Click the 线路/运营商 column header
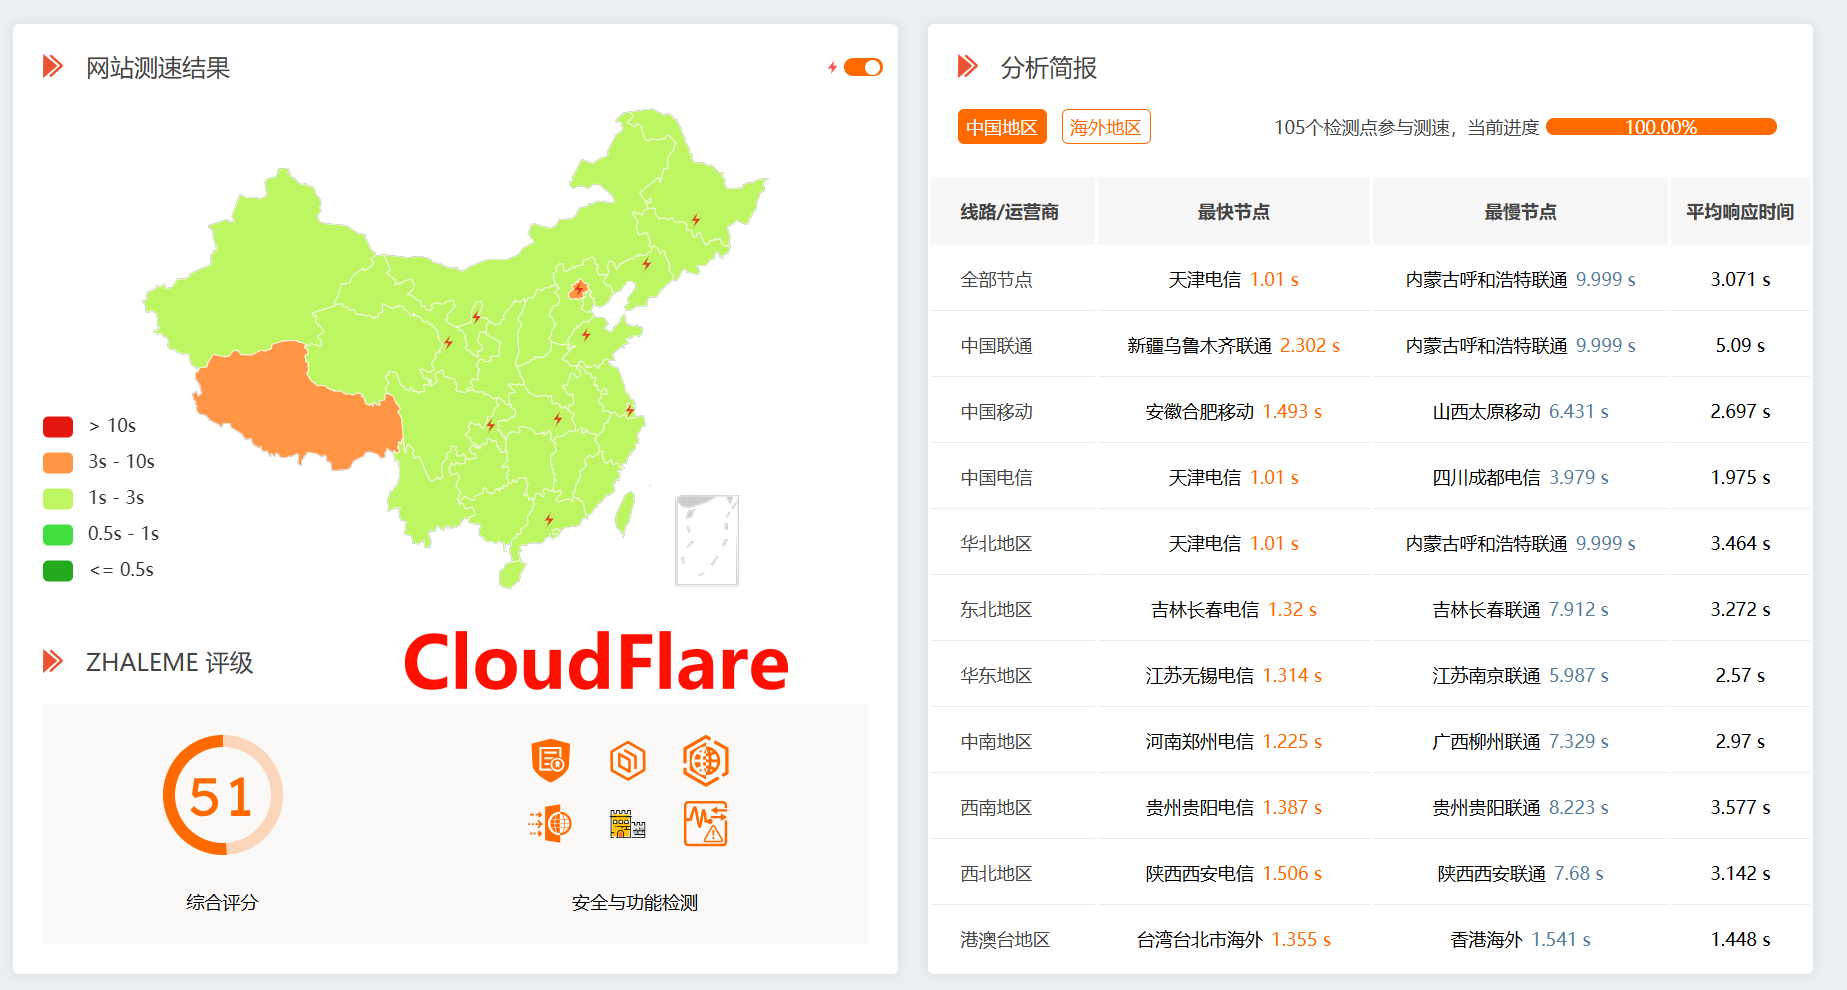 (1010, 212)
